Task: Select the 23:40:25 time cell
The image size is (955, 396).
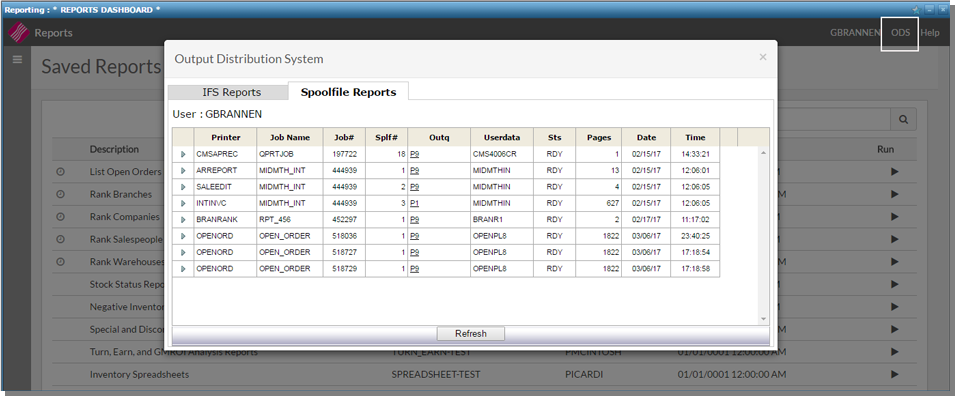Action: (x=695, y=236)
